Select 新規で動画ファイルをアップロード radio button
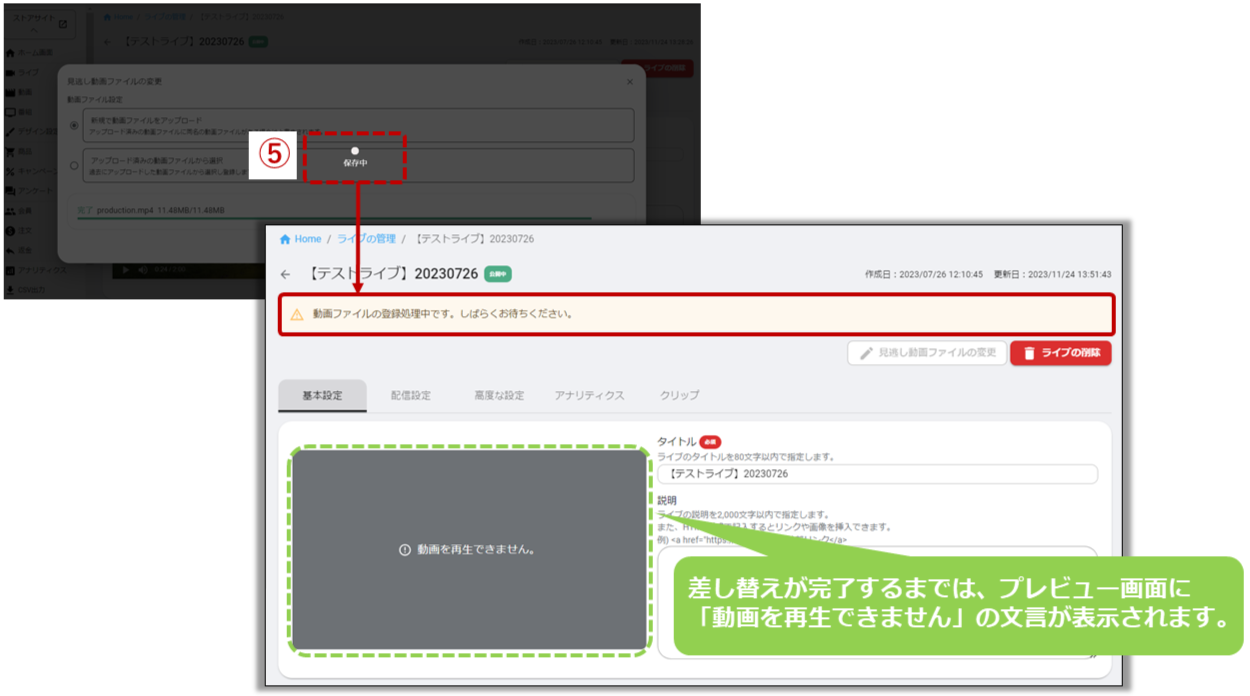This screenshot has width=1250, height=696. click(x=74, y=126)
